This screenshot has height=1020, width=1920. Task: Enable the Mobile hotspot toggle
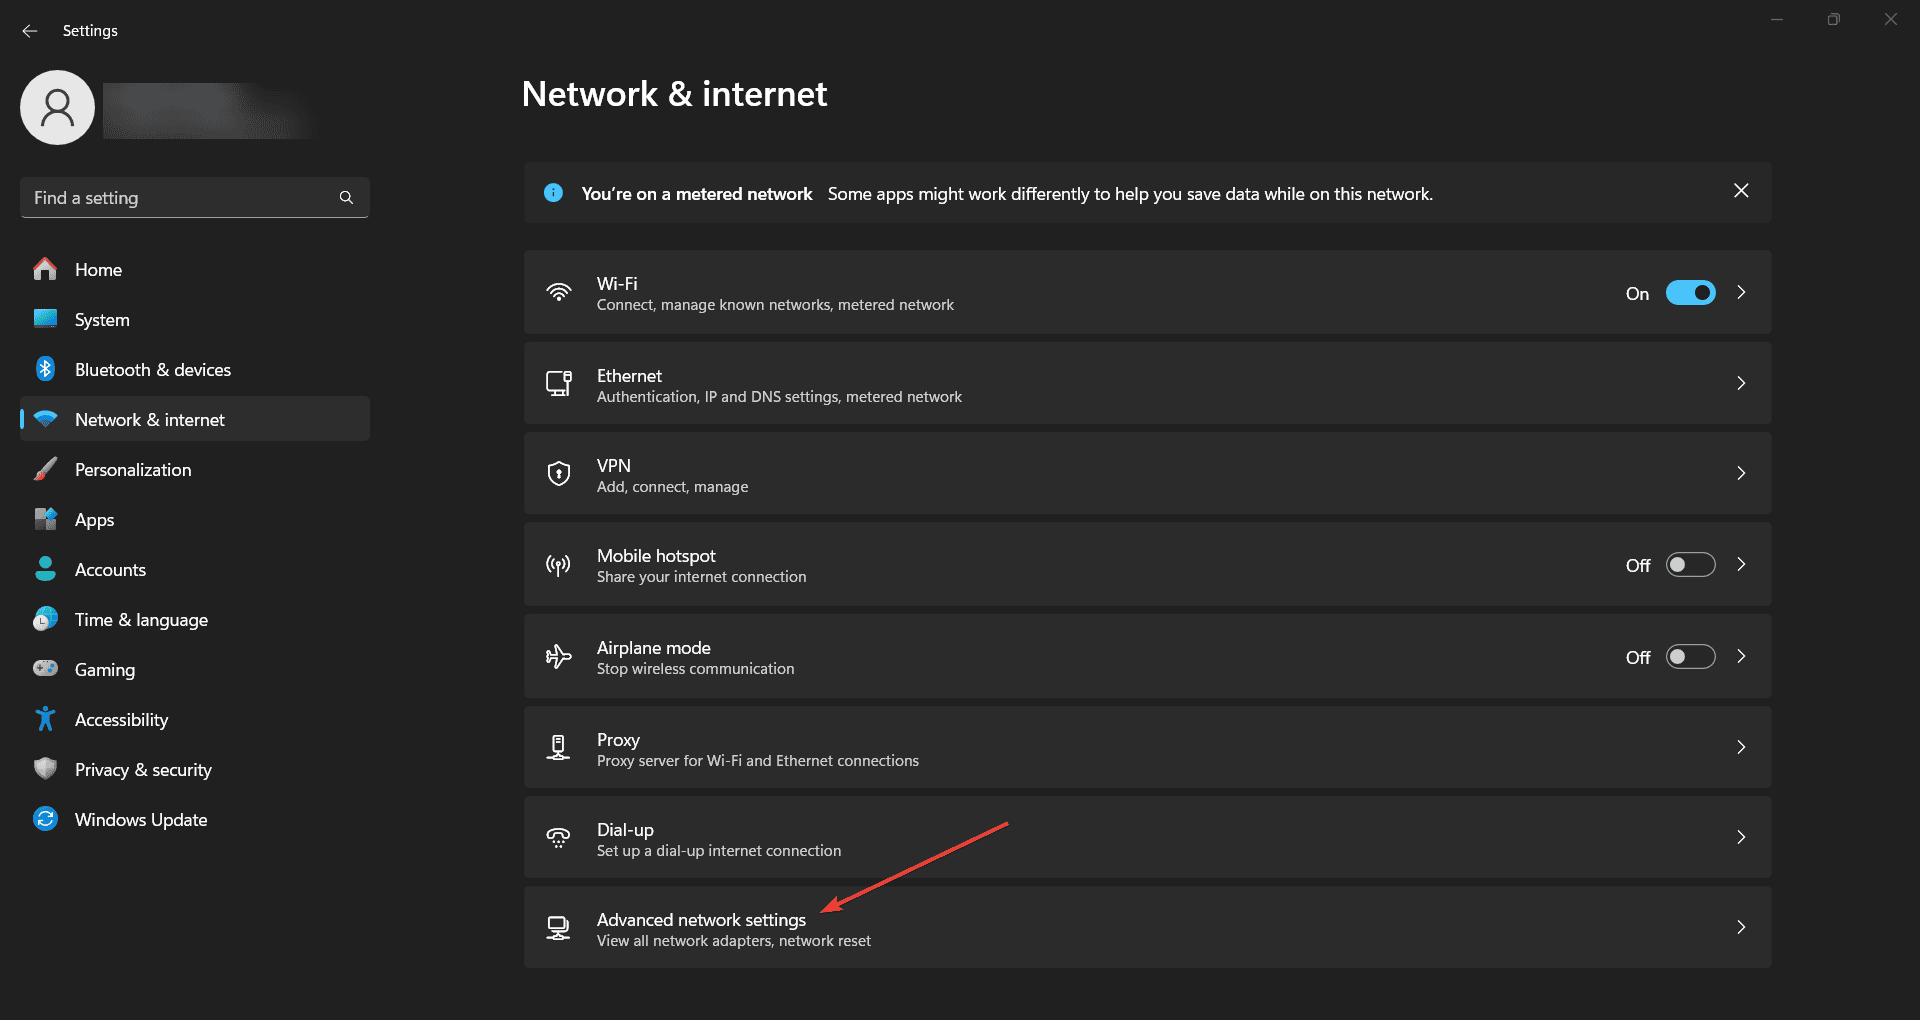(x=1690, y=565)
